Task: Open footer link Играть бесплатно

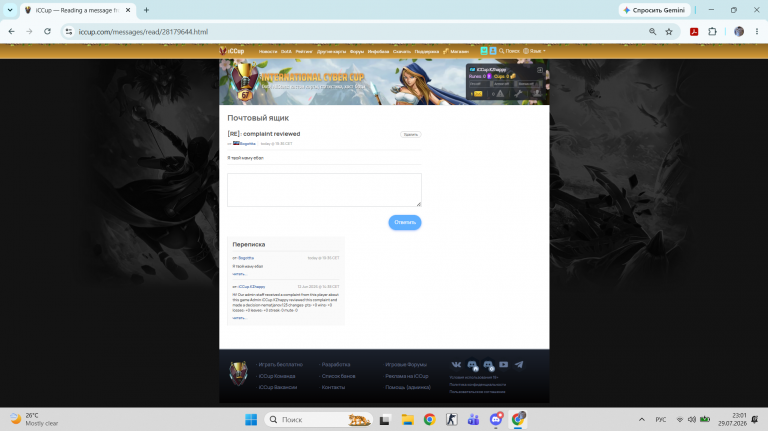Action: (x=281, y=364)
